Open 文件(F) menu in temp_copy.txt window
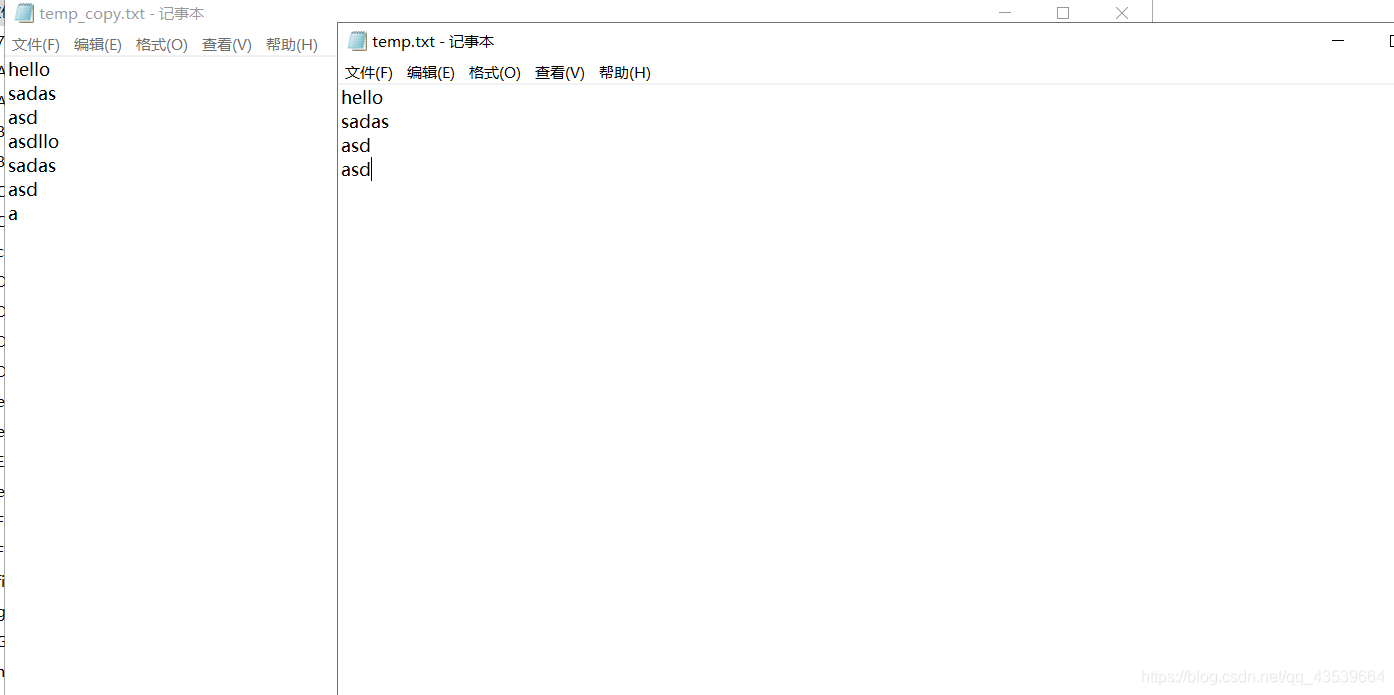 [x=36, y=45]
